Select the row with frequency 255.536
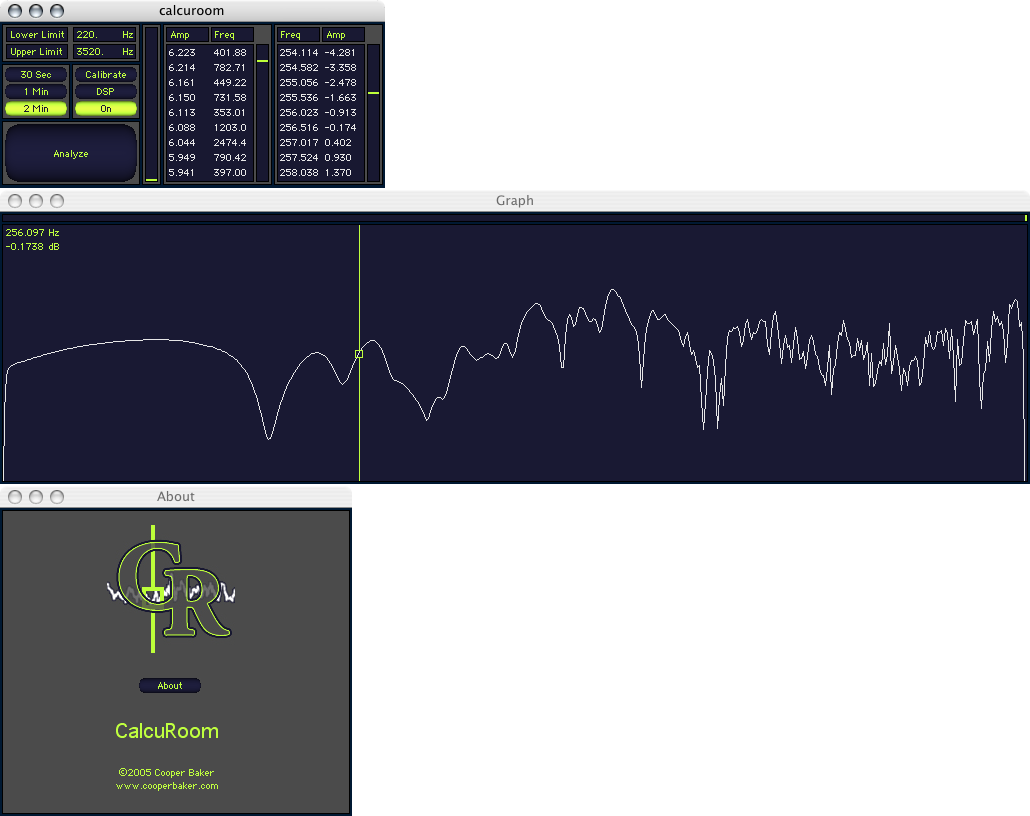The image size is (1030, 816). (x=321, y=97)
